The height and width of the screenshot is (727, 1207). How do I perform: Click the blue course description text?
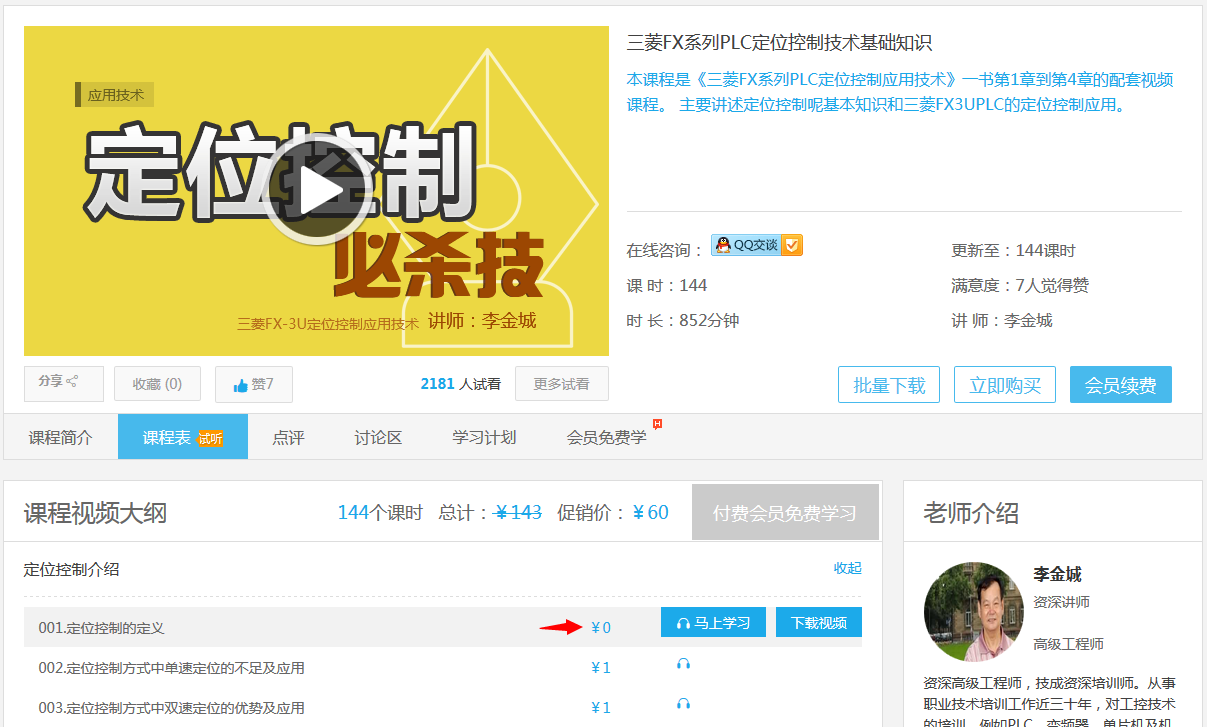900,92
